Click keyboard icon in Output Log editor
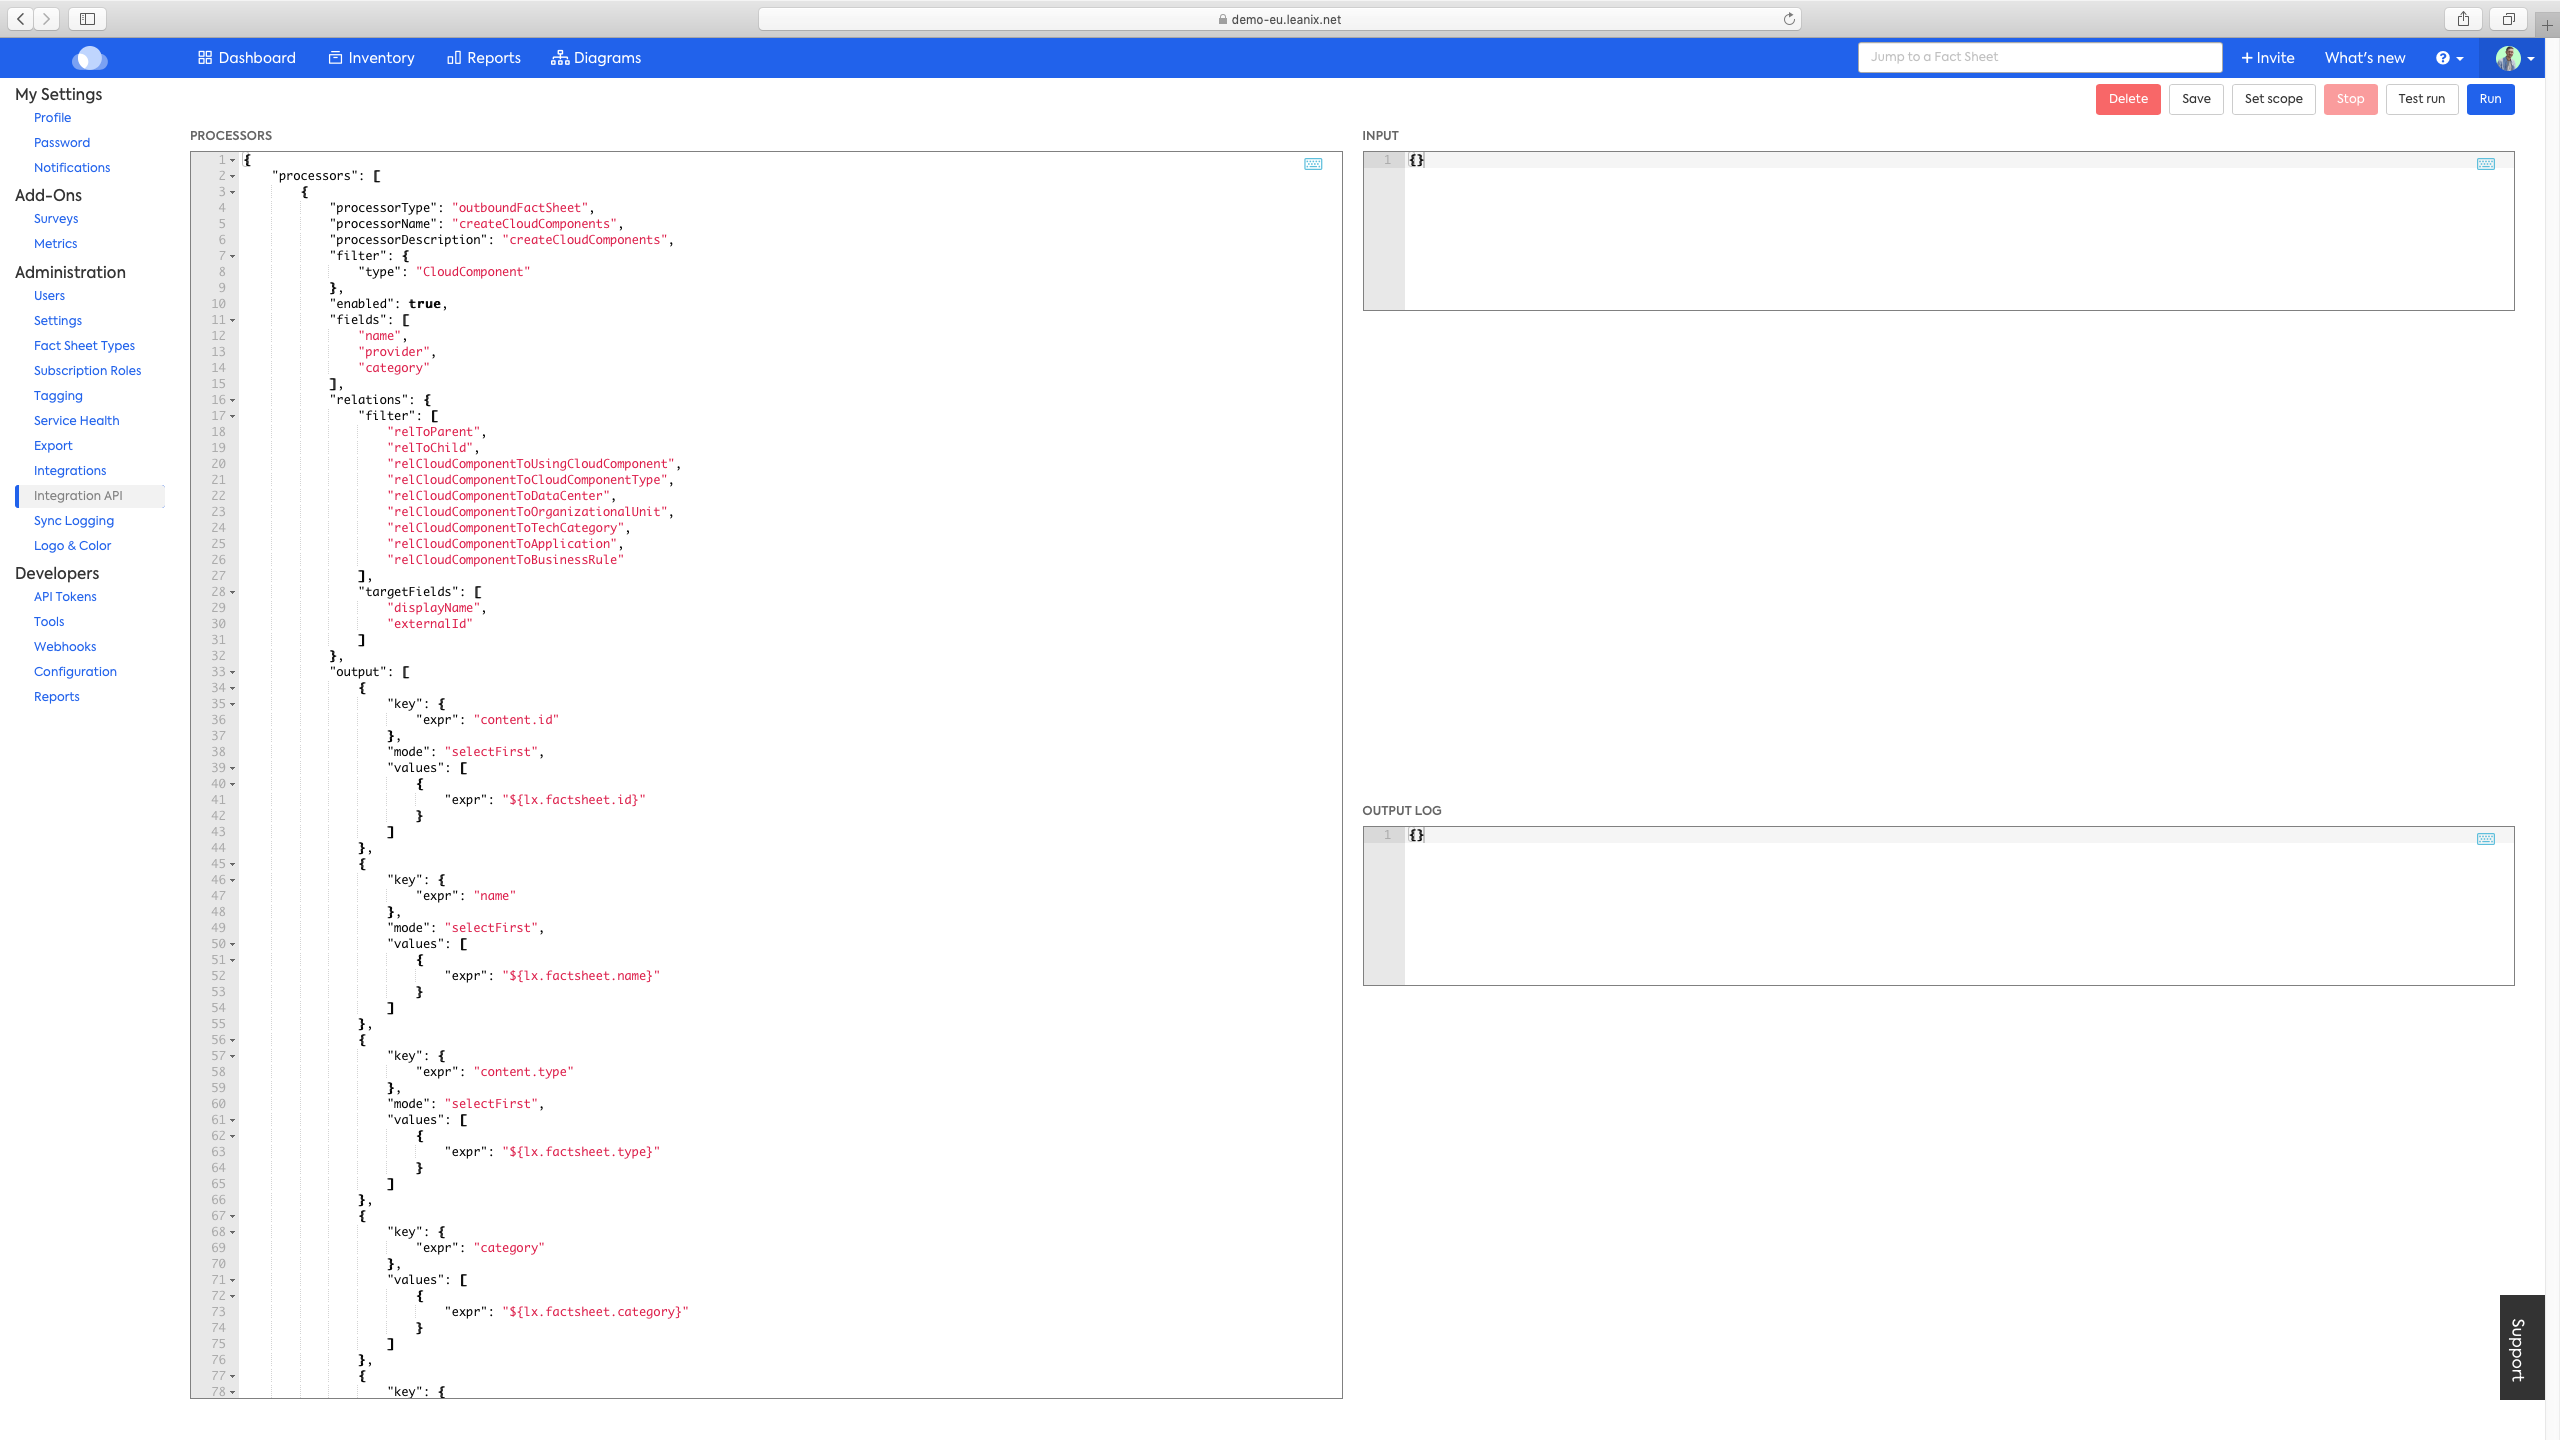The image size is (2560, 1440). pyautogui.click(x=2485, y=839)
